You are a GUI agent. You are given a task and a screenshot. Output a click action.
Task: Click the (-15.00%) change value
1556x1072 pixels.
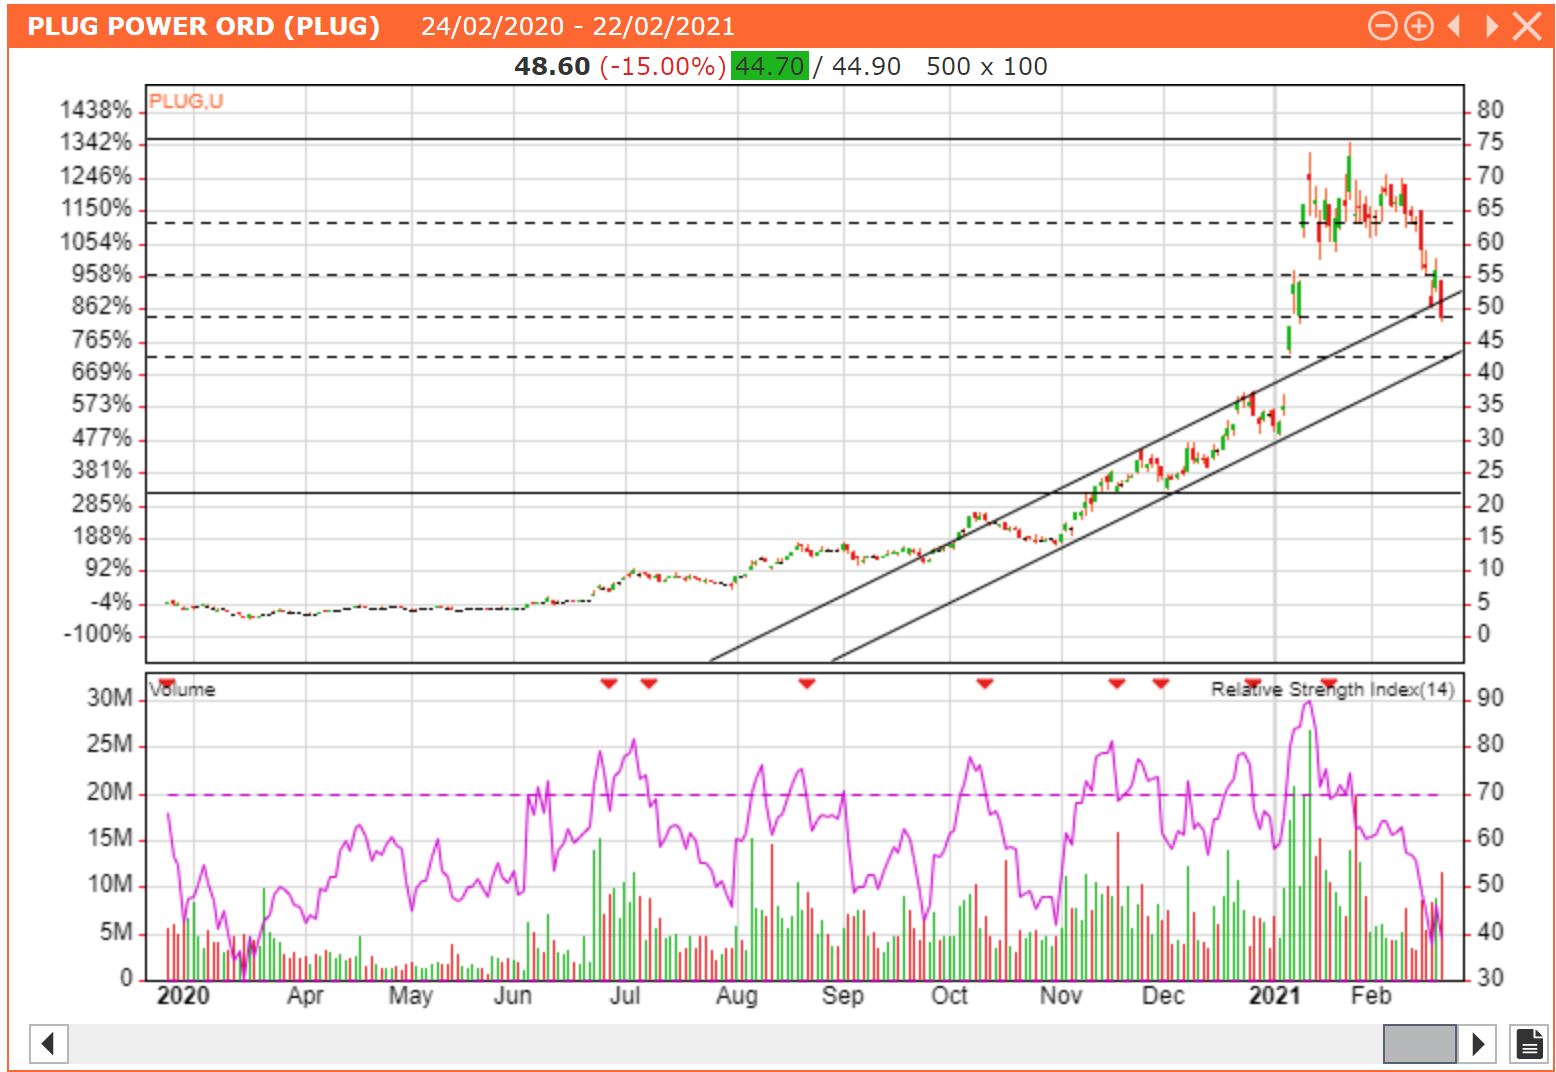662,66
